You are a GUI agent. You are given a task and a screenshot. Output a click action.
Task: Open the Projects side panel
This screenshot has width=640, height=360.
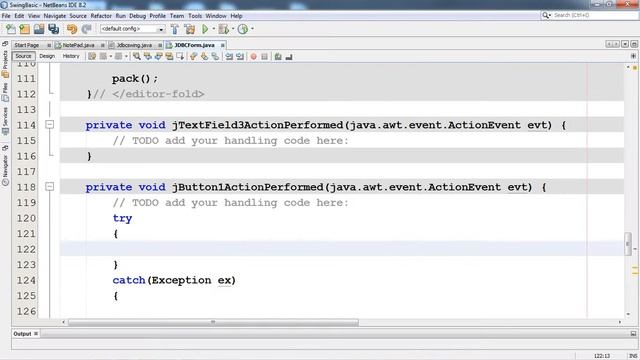pyautogui.click(x=5, y=64)
